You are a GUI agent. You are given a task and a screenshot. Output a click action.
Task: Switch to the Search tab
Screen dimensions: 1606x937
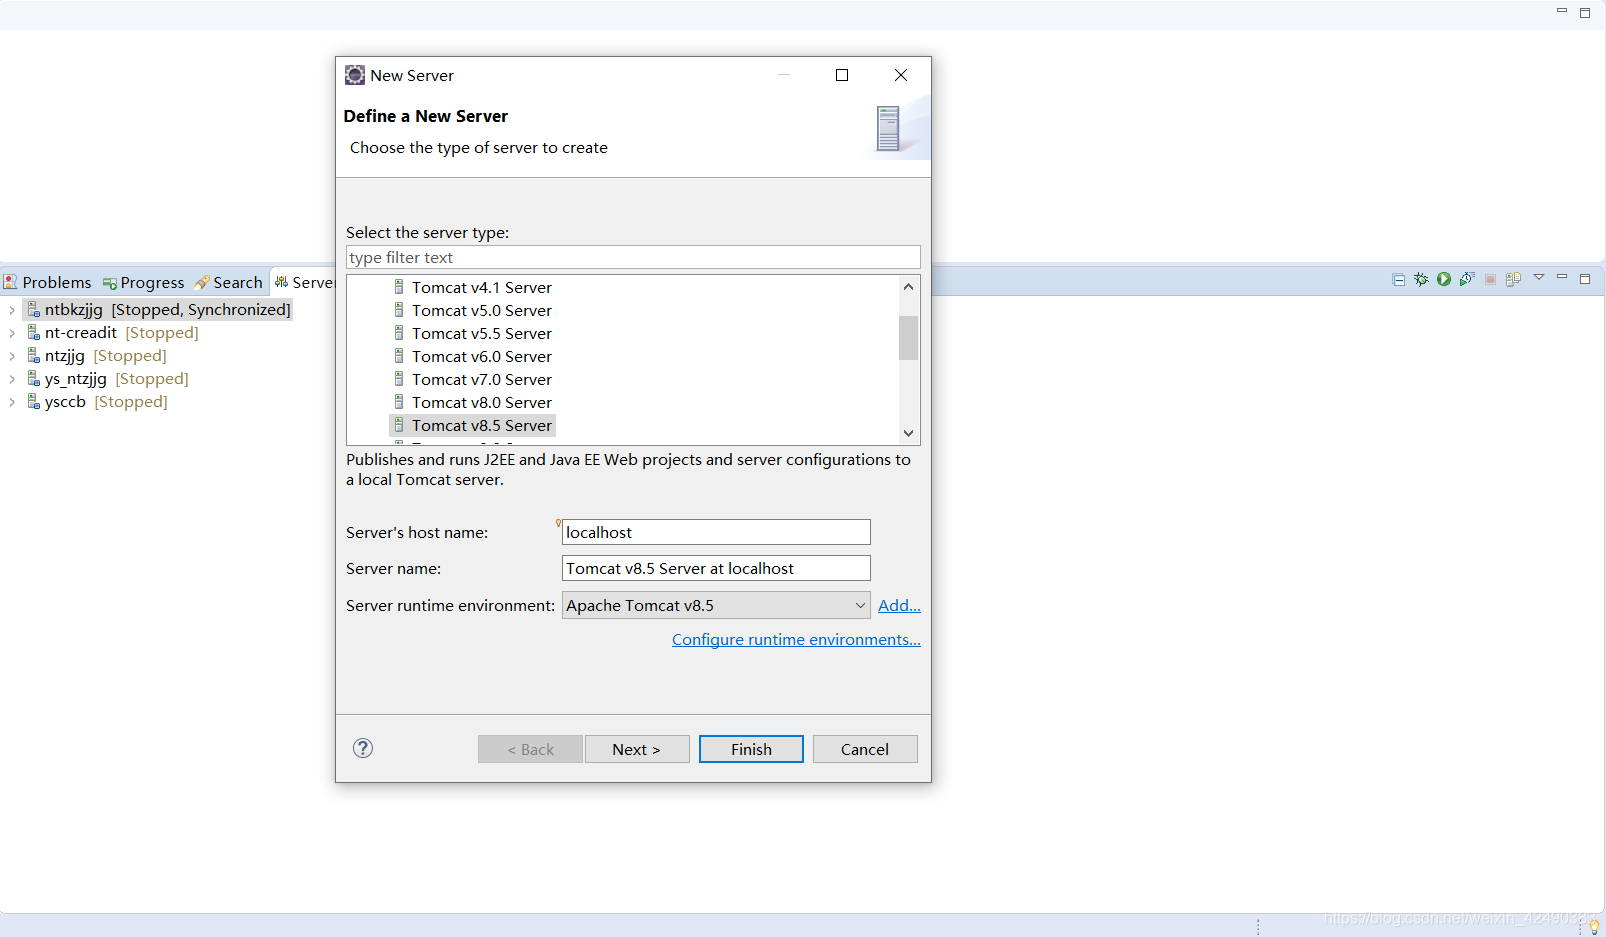click(229, 283)
